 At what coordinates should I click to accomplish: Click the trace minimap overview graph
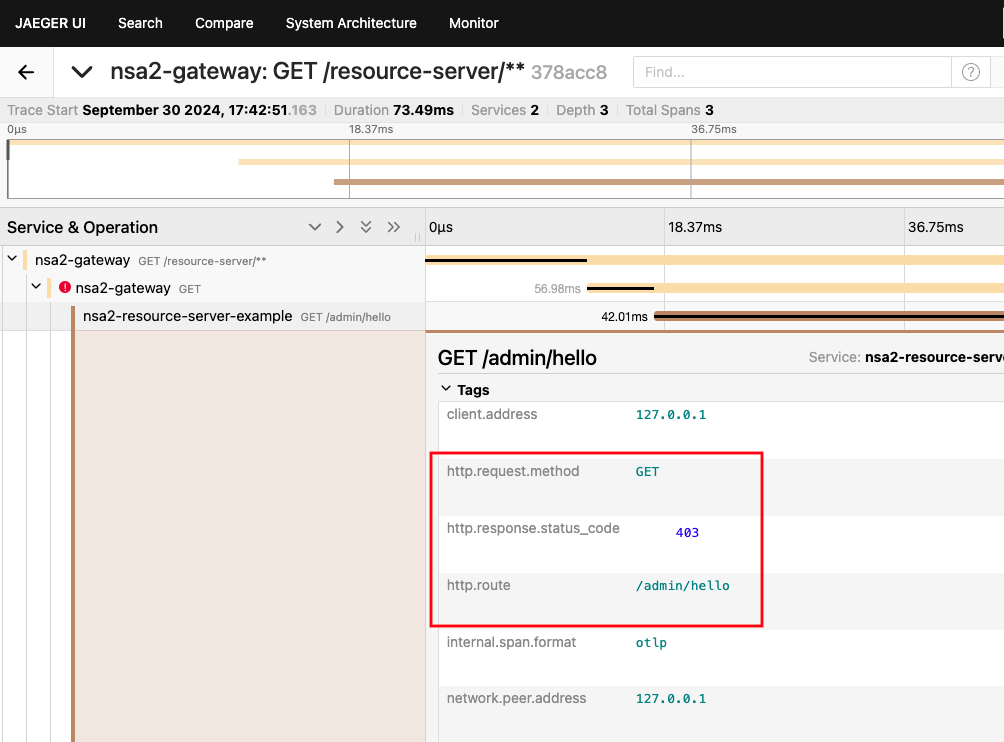coord(505,169)
